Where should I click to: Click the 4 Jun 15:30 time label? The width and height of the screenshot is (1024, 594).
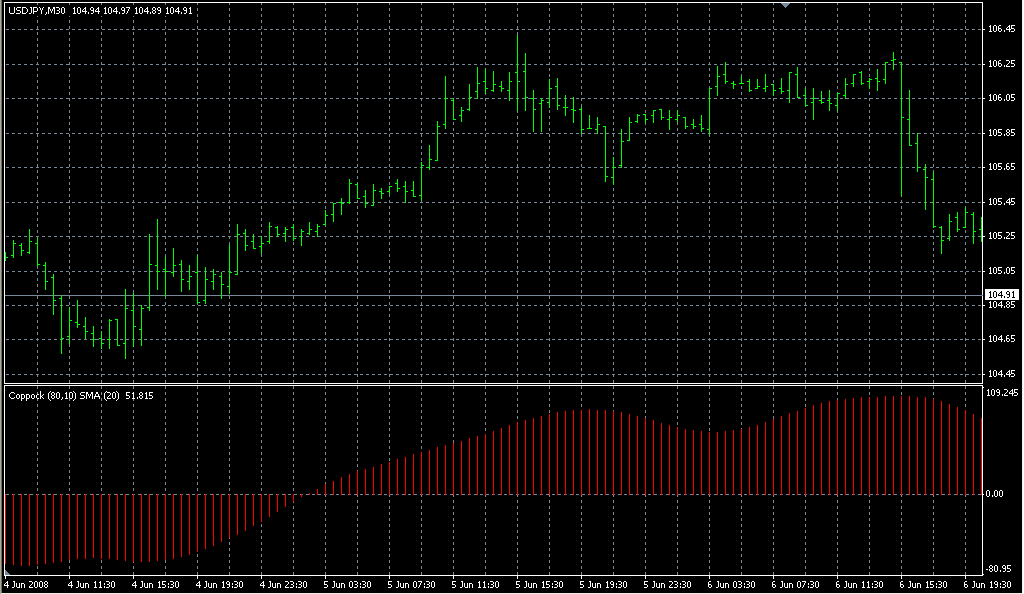tap(155, 585)
